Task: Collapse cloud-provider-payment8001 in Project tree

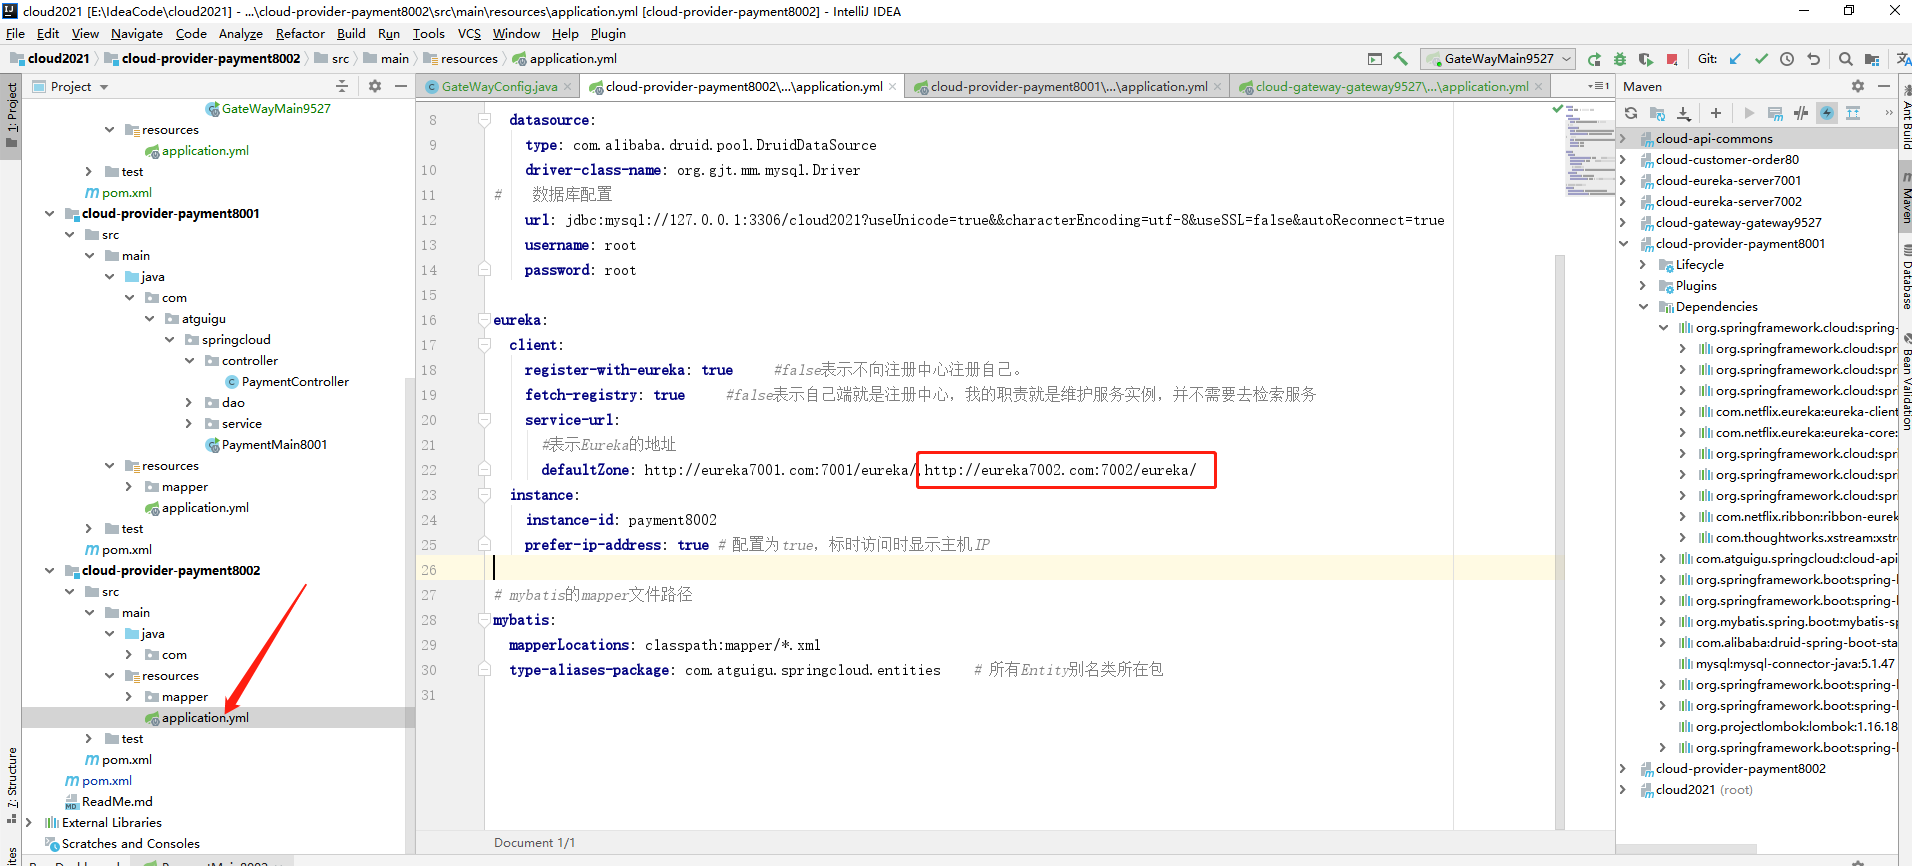Action: pos(49,213)
